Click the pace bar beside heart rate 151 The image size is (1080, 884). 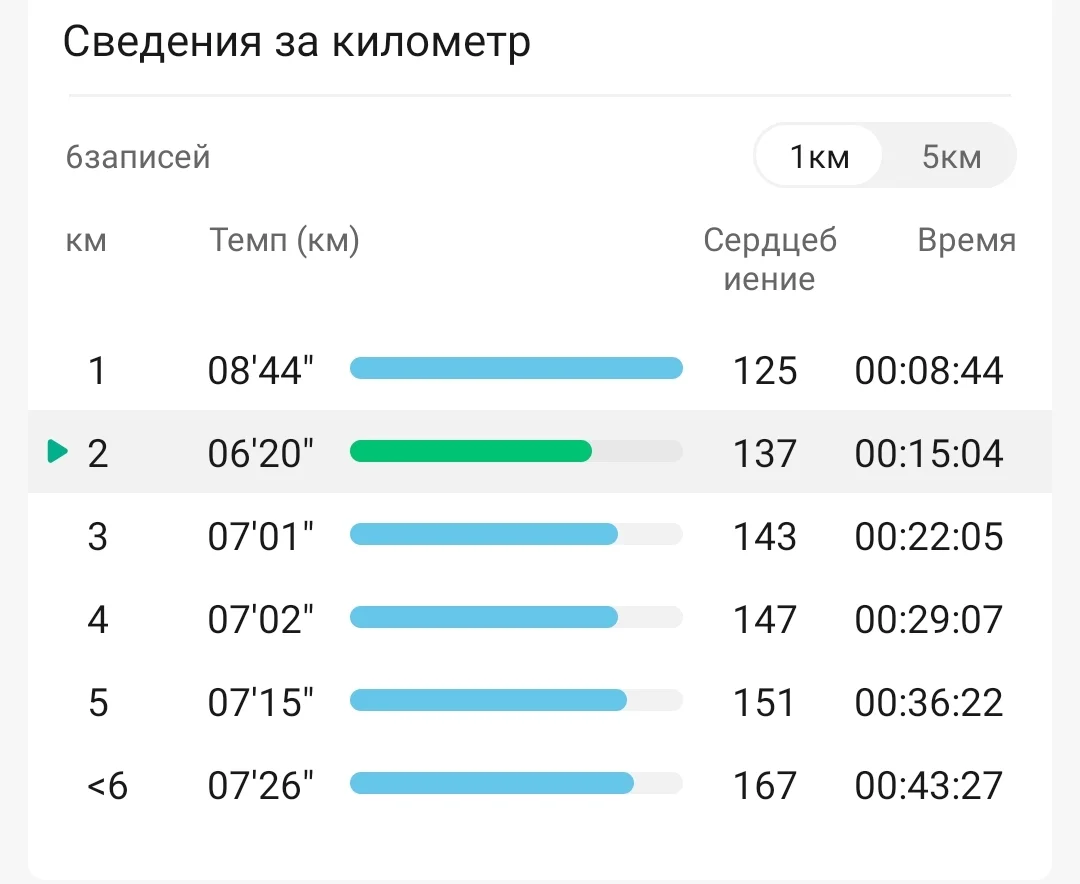(x=487, y=700)
